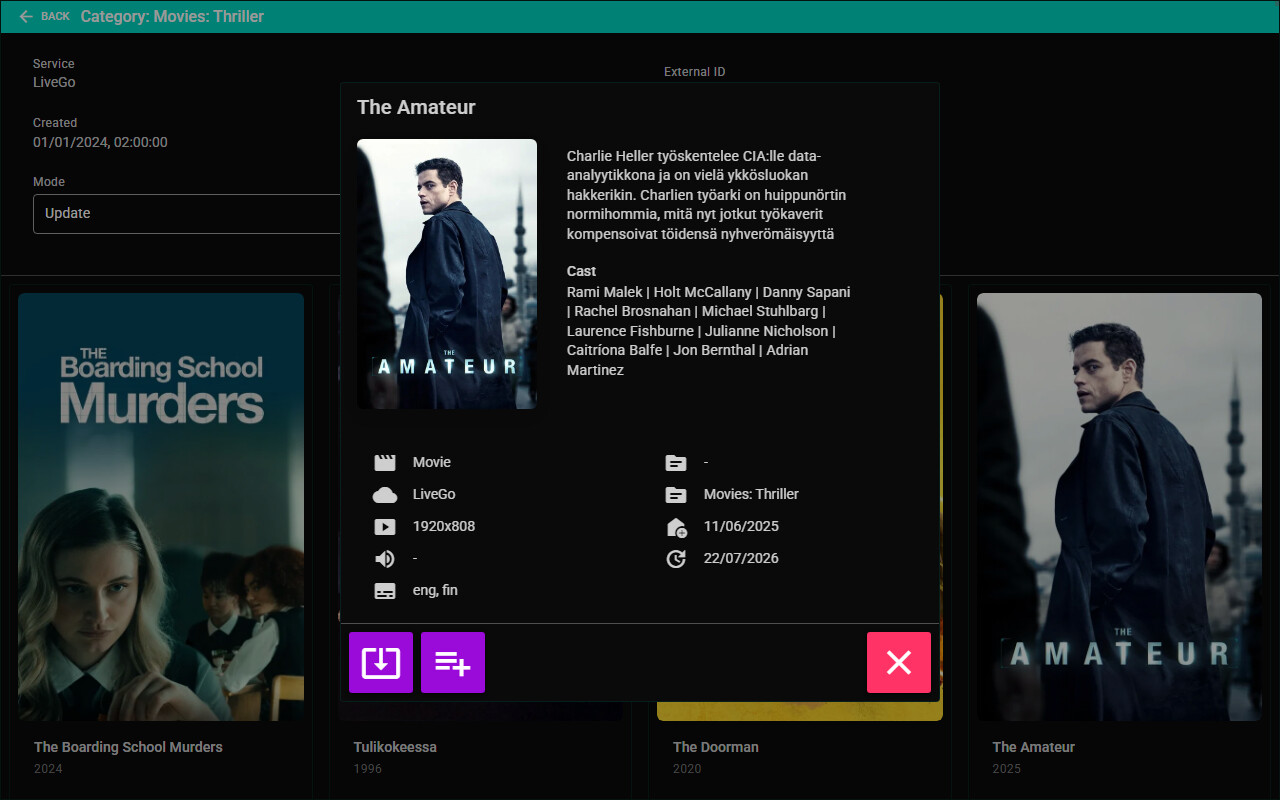Viewport: 1280px width, 800px height.
Task: Click the 2025 year under The Amateur card
Action: (x=1006, y=769)
